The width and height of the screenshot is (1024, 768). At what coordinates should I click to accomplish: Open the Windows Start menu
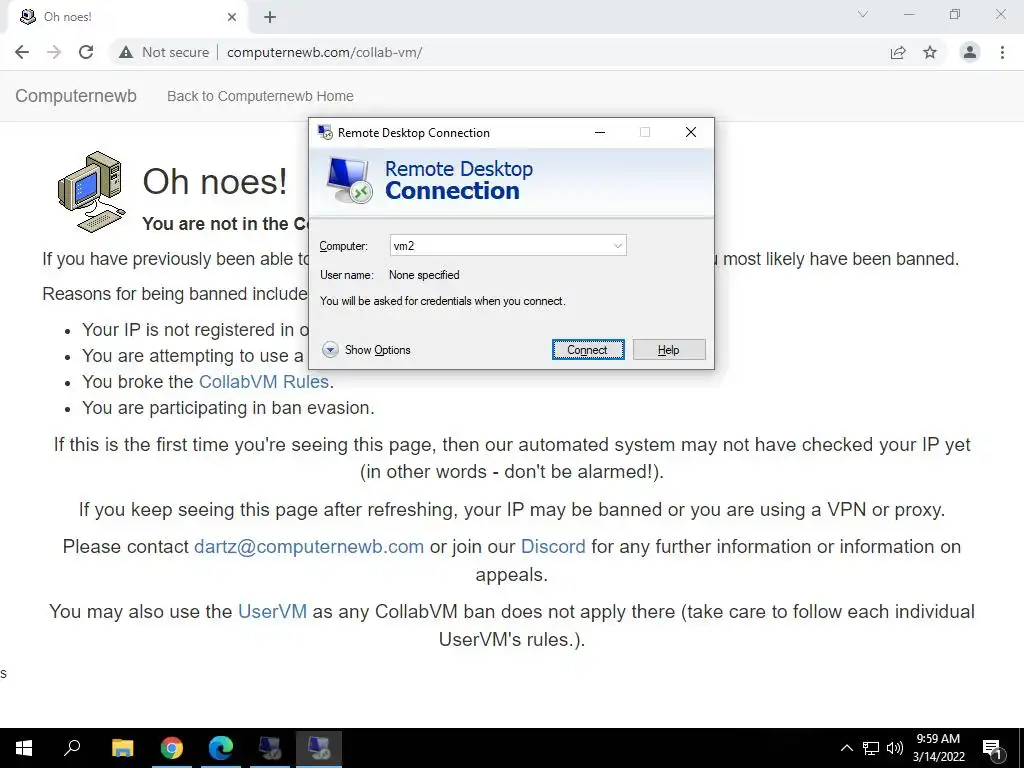point(24,748)
